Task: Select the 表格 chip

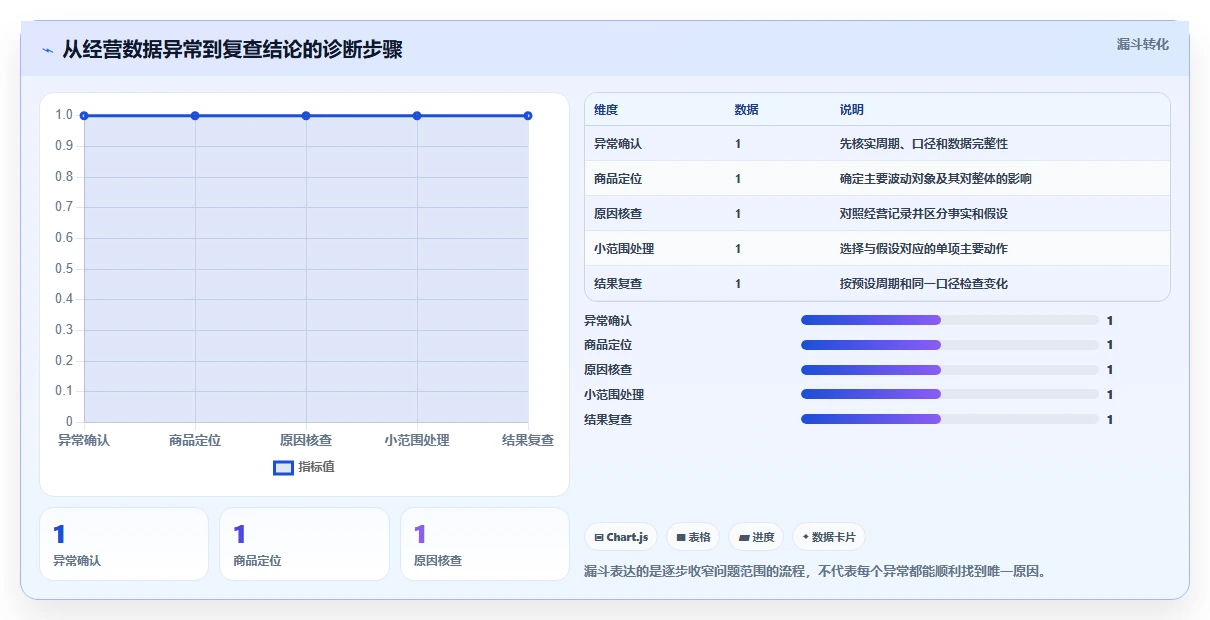Action: [x=693, y=537]
